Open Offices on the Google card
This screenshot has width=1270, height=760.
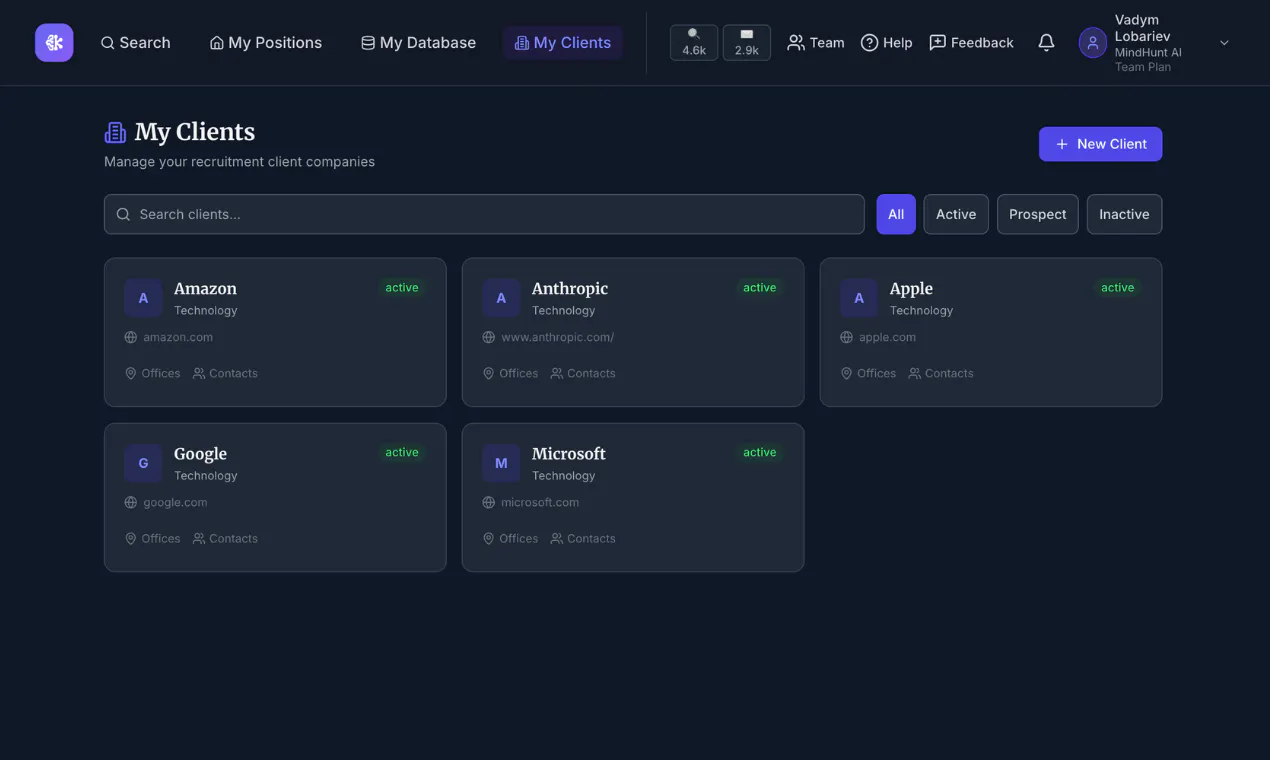[x=152, y=538]
